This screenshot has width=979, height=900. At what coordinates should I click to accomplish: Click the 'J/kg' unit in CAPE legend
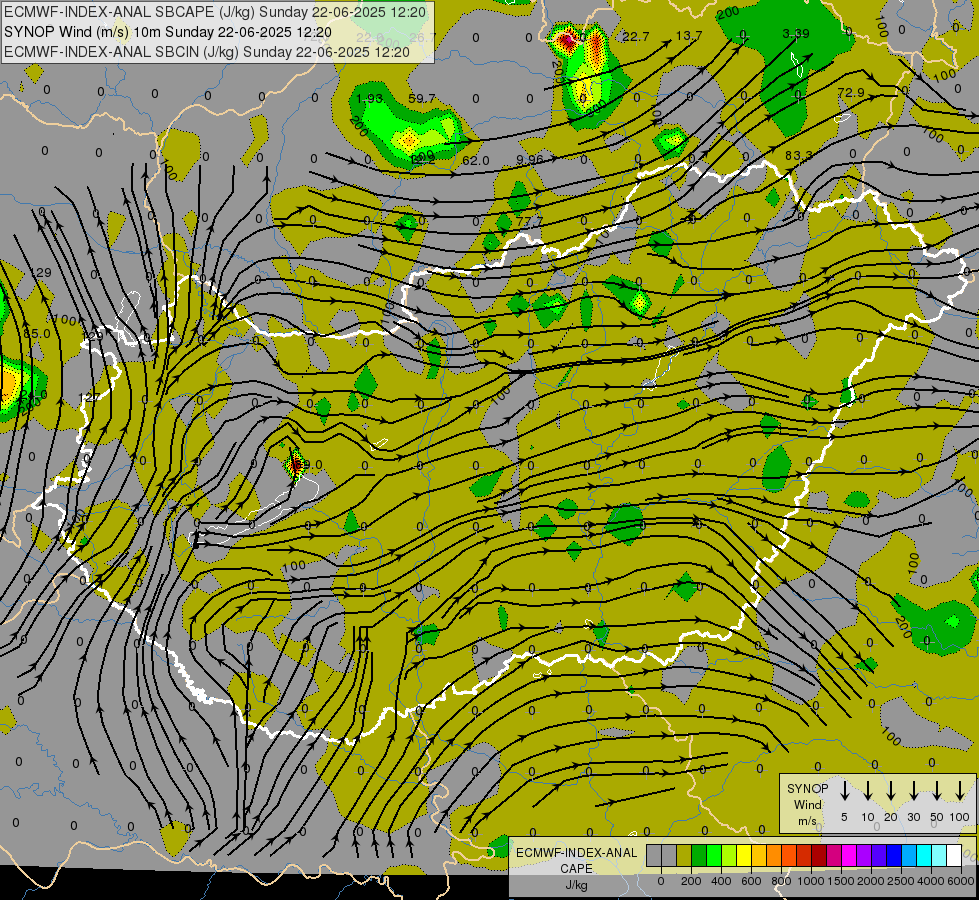coord(576,885)
